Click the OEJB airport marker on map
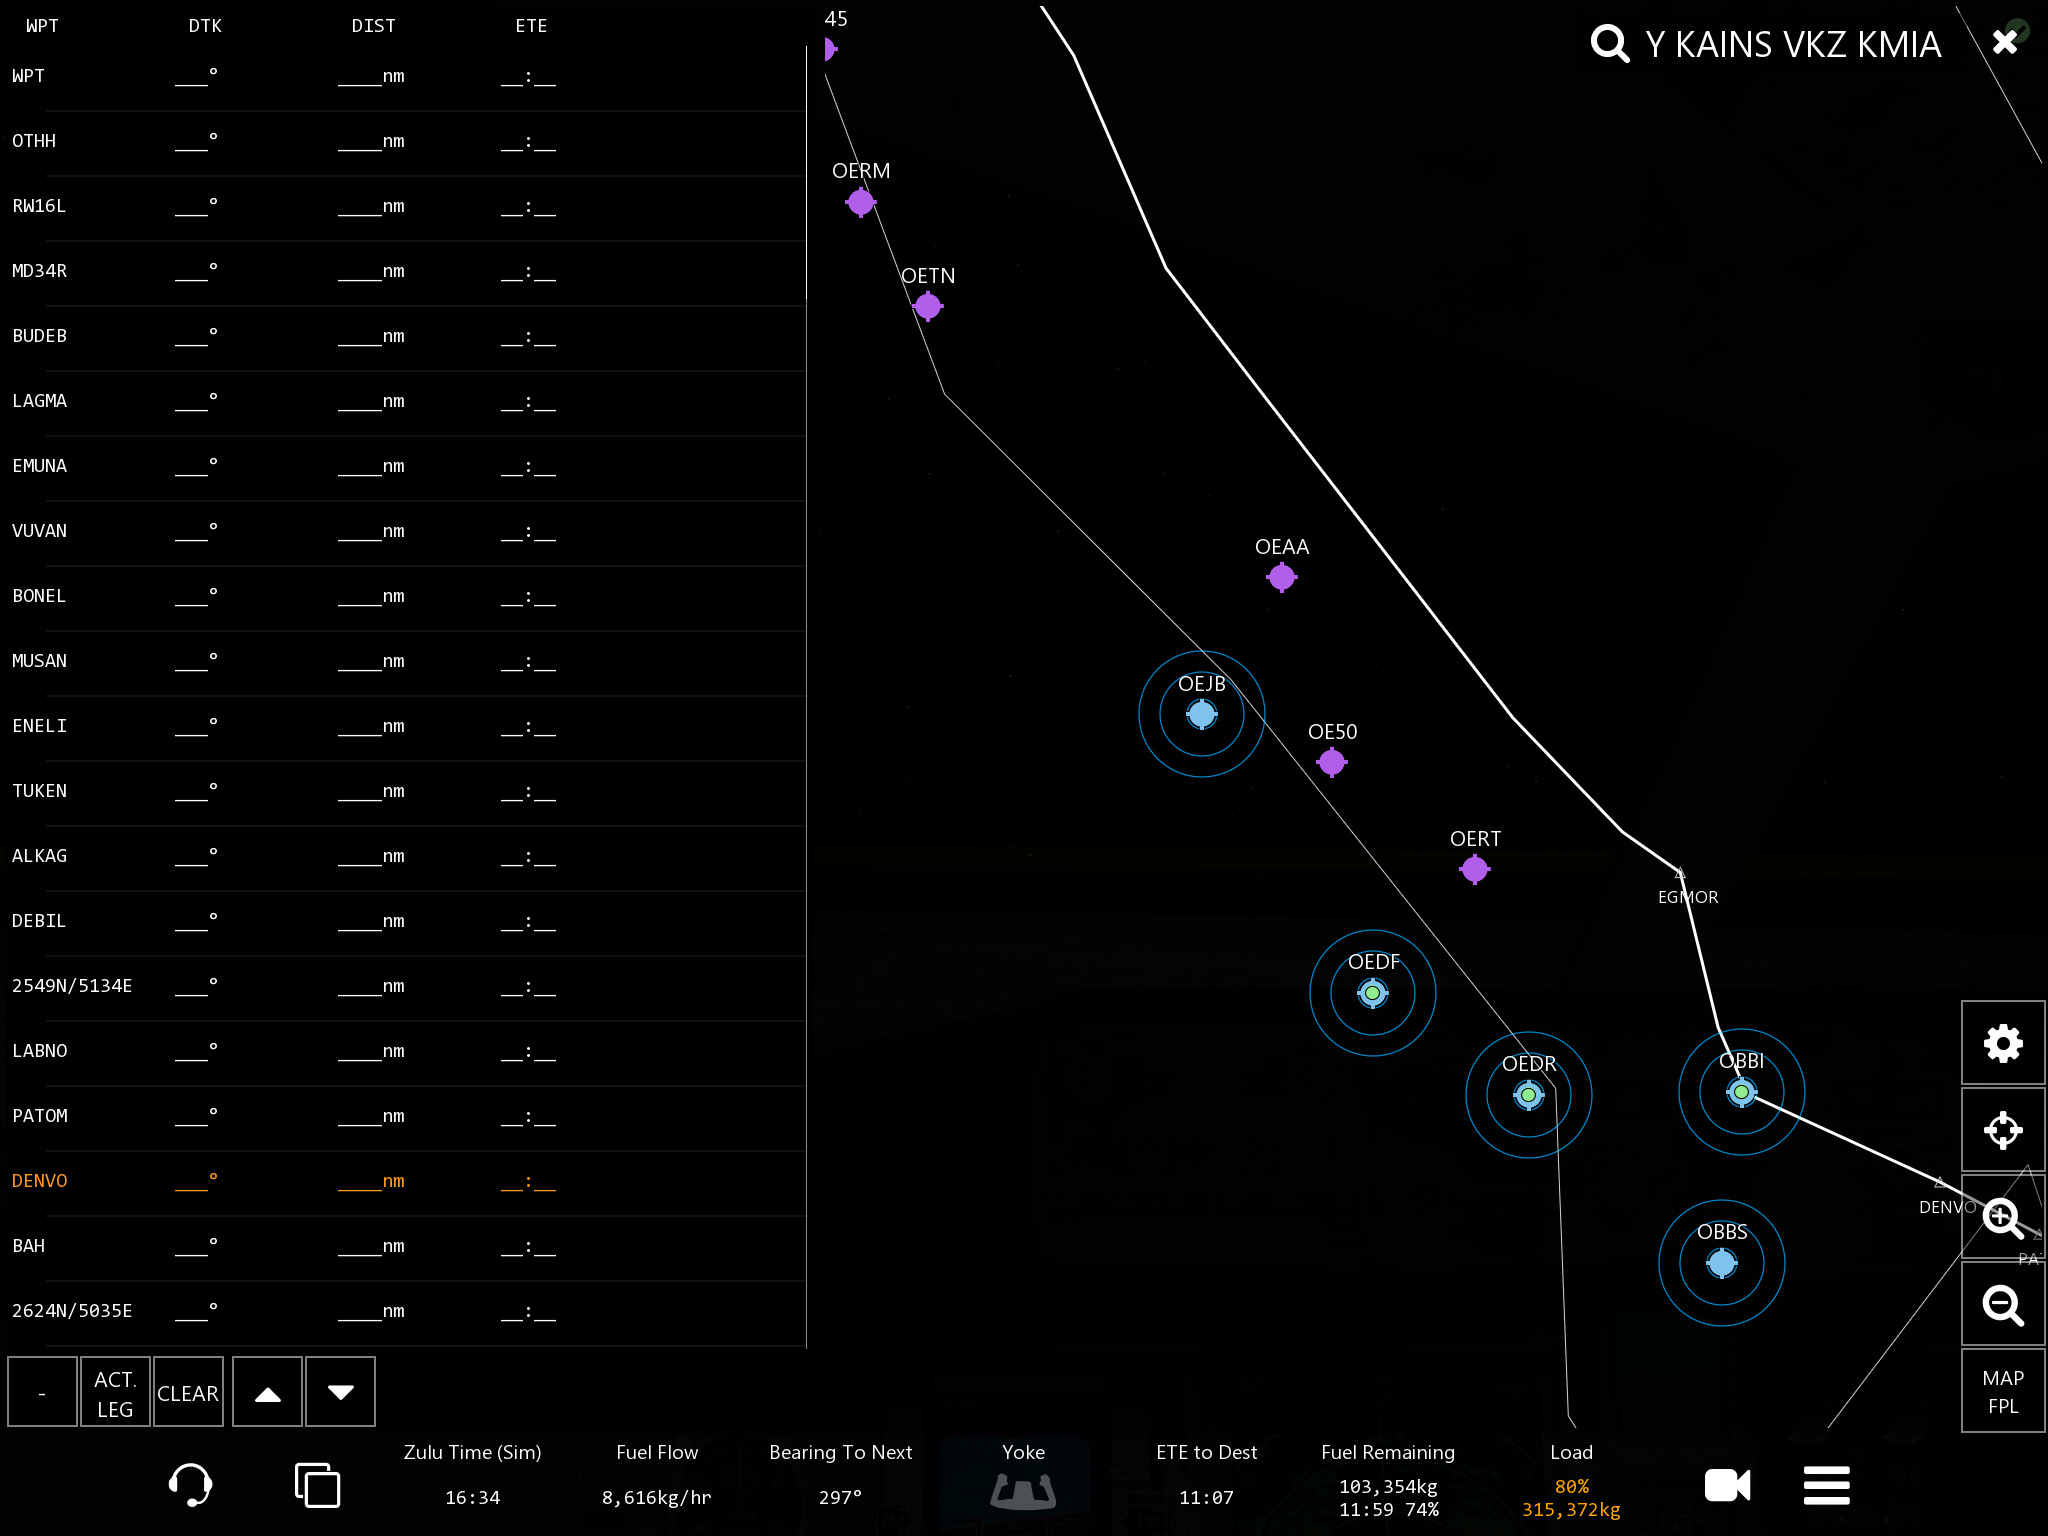Screen dimensions: 2048x1536 click(x=1201, y=714)
